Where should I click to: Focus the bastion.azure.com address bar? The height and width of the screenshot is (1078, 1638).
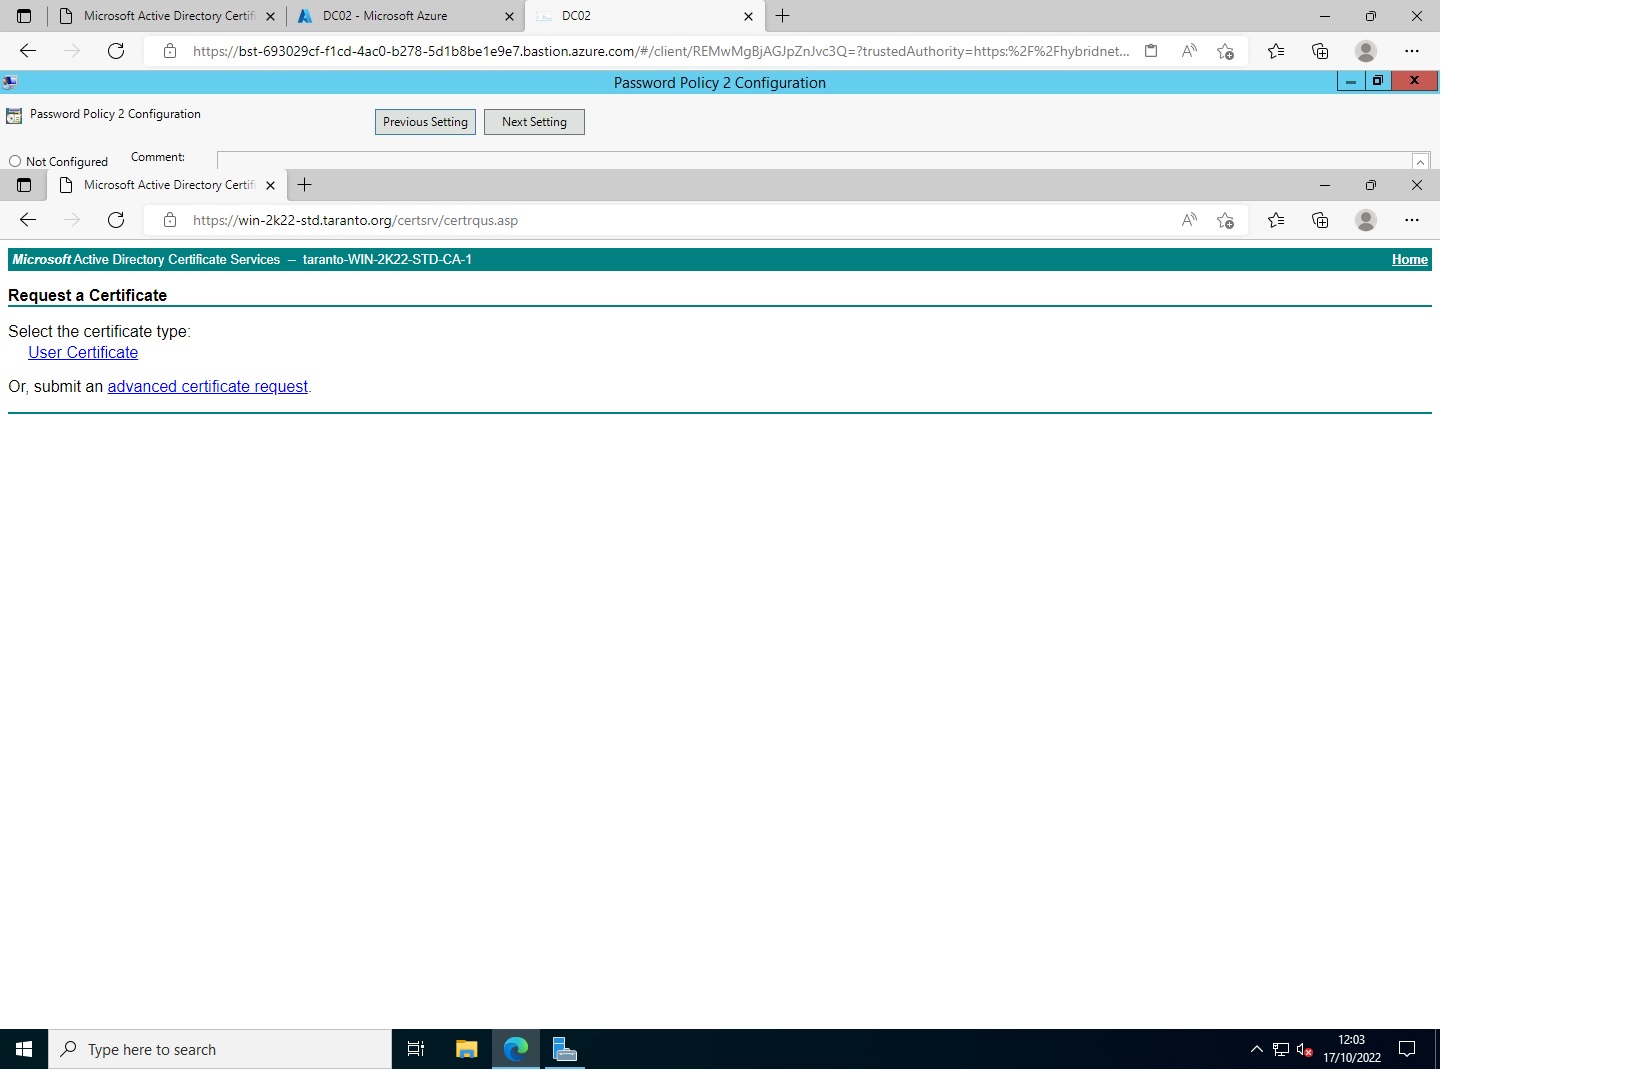pos(661,51)
